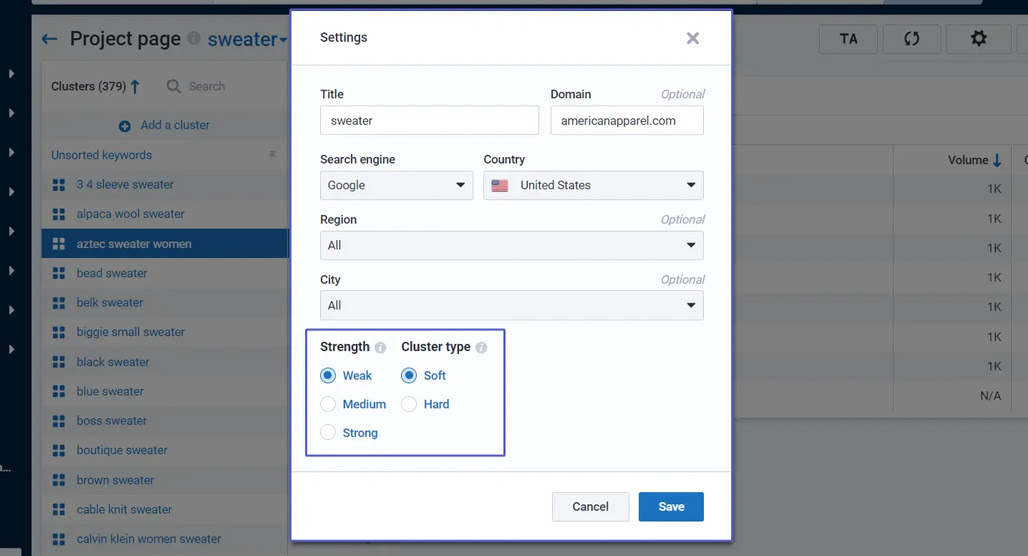Click the grid icon for calvin klein women sweater
1028x556 pixels.
coord(58,539)
